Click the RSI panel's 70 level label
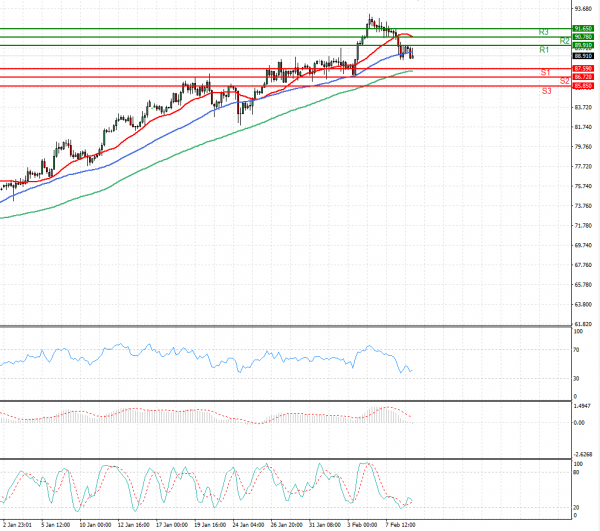 click(577, 350)
